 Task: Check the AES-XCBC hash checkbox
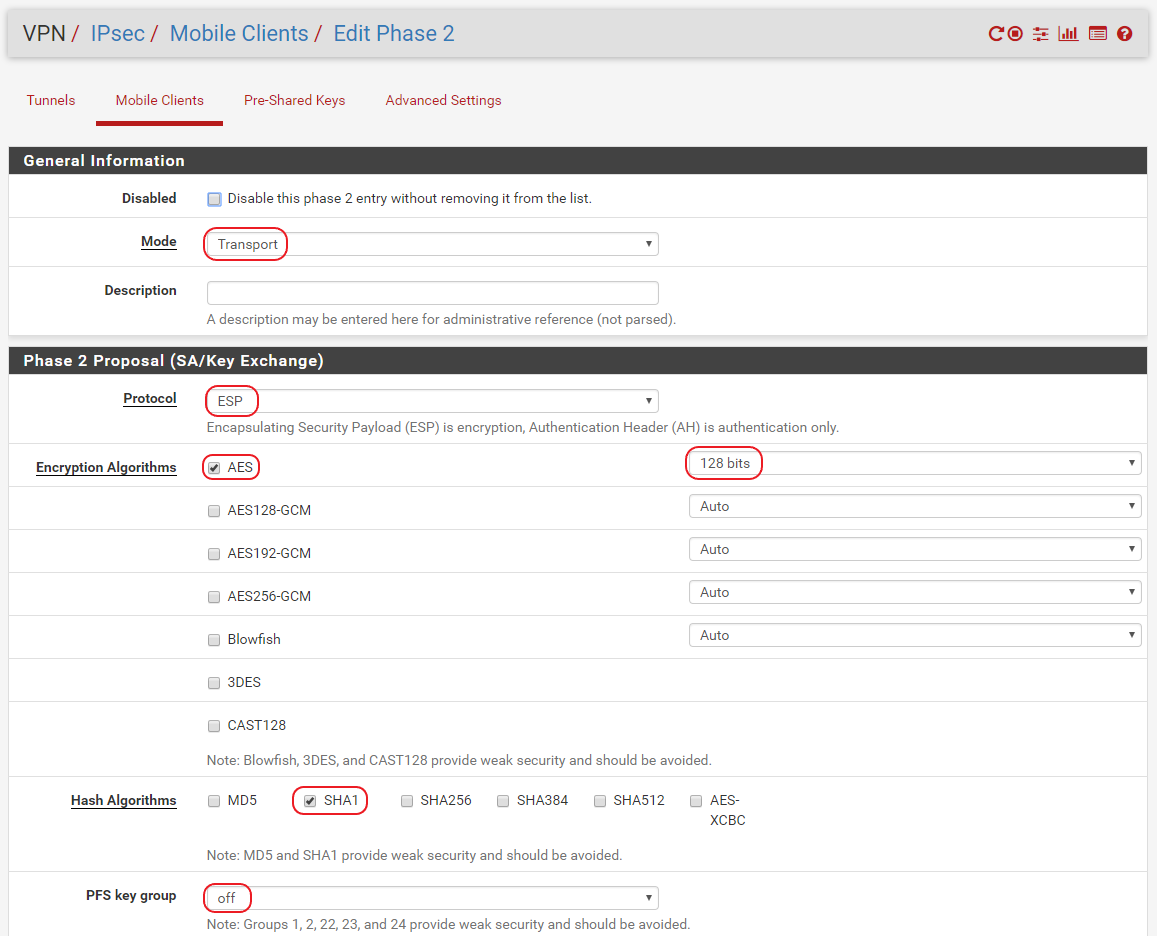[x=696, y=801]
